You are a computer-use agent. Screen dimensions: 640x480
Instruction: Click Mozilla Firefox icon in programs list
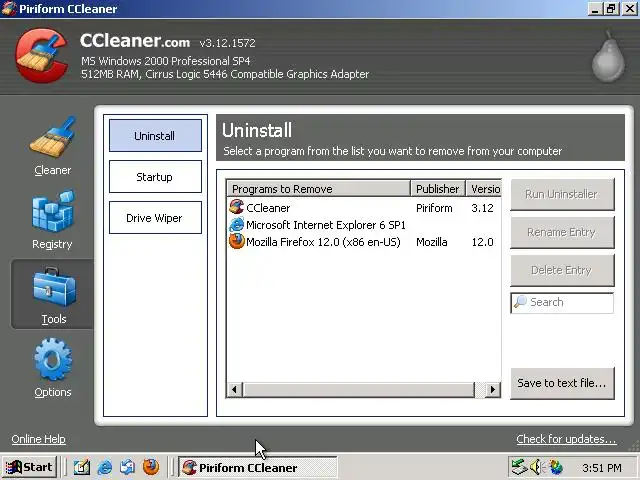(x=236, y=241)
